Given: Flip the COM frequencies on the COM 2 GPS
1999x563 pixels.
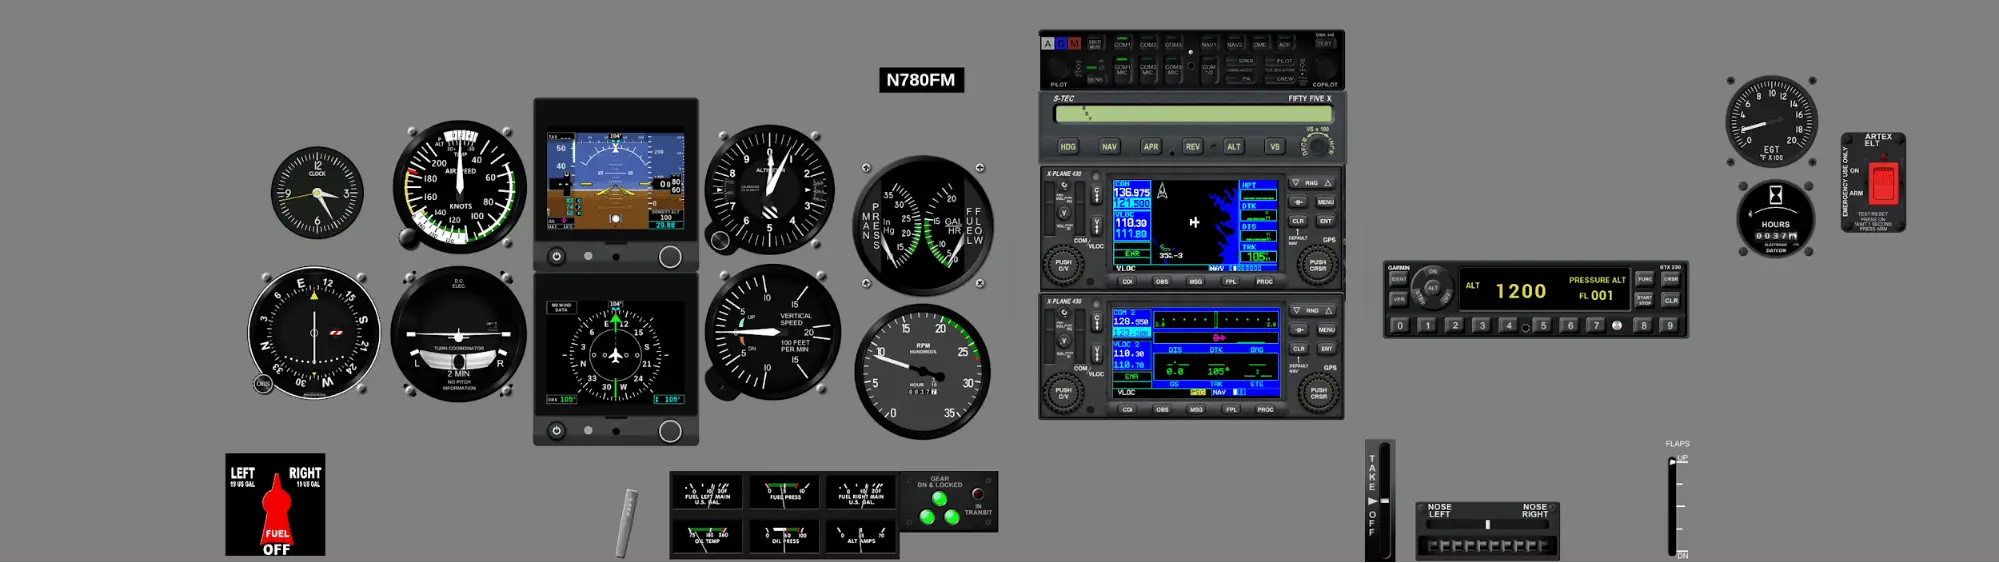Looking at the screenshot, I should [1097, 322].
